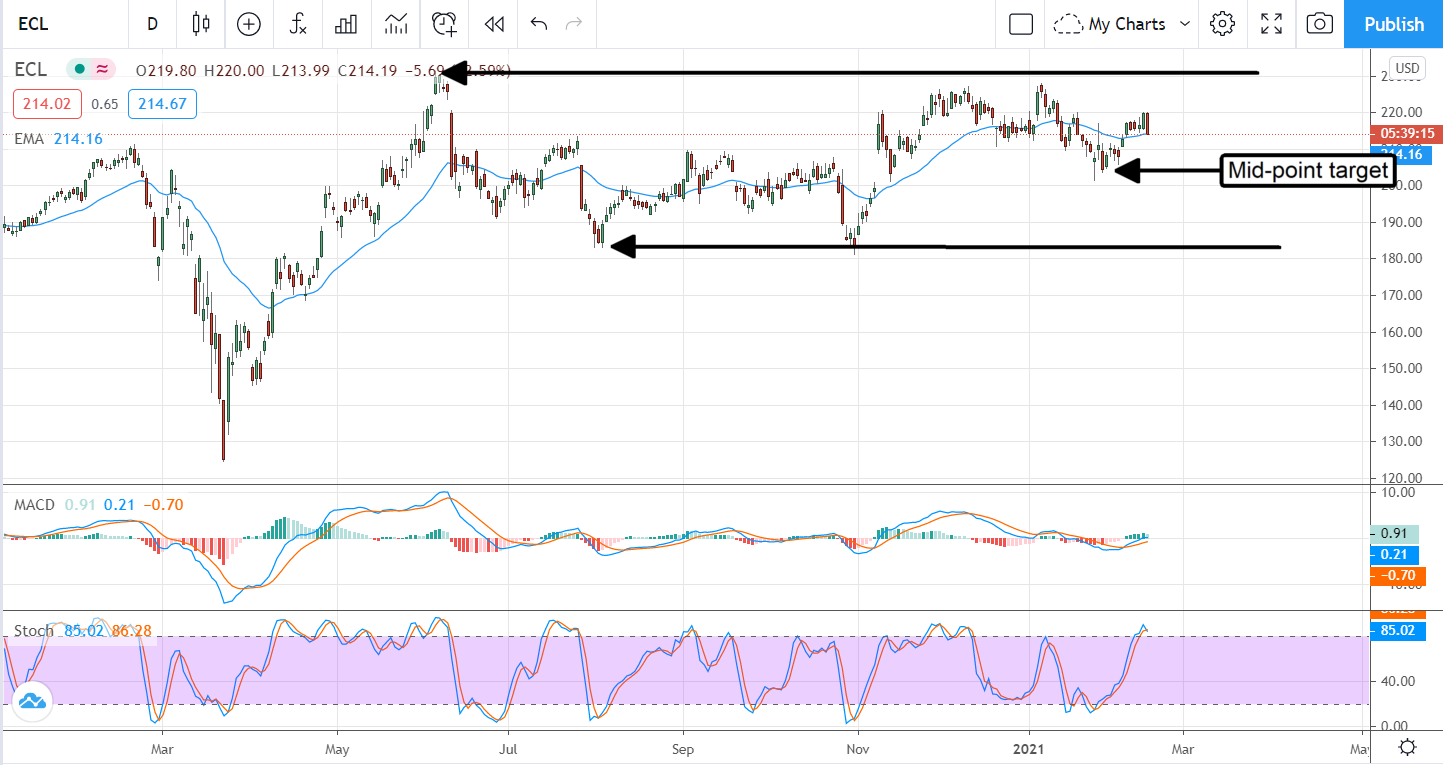Open chart settings with the gear icon
Screen dimensions: 1443x765
[x=1222, y=24]
